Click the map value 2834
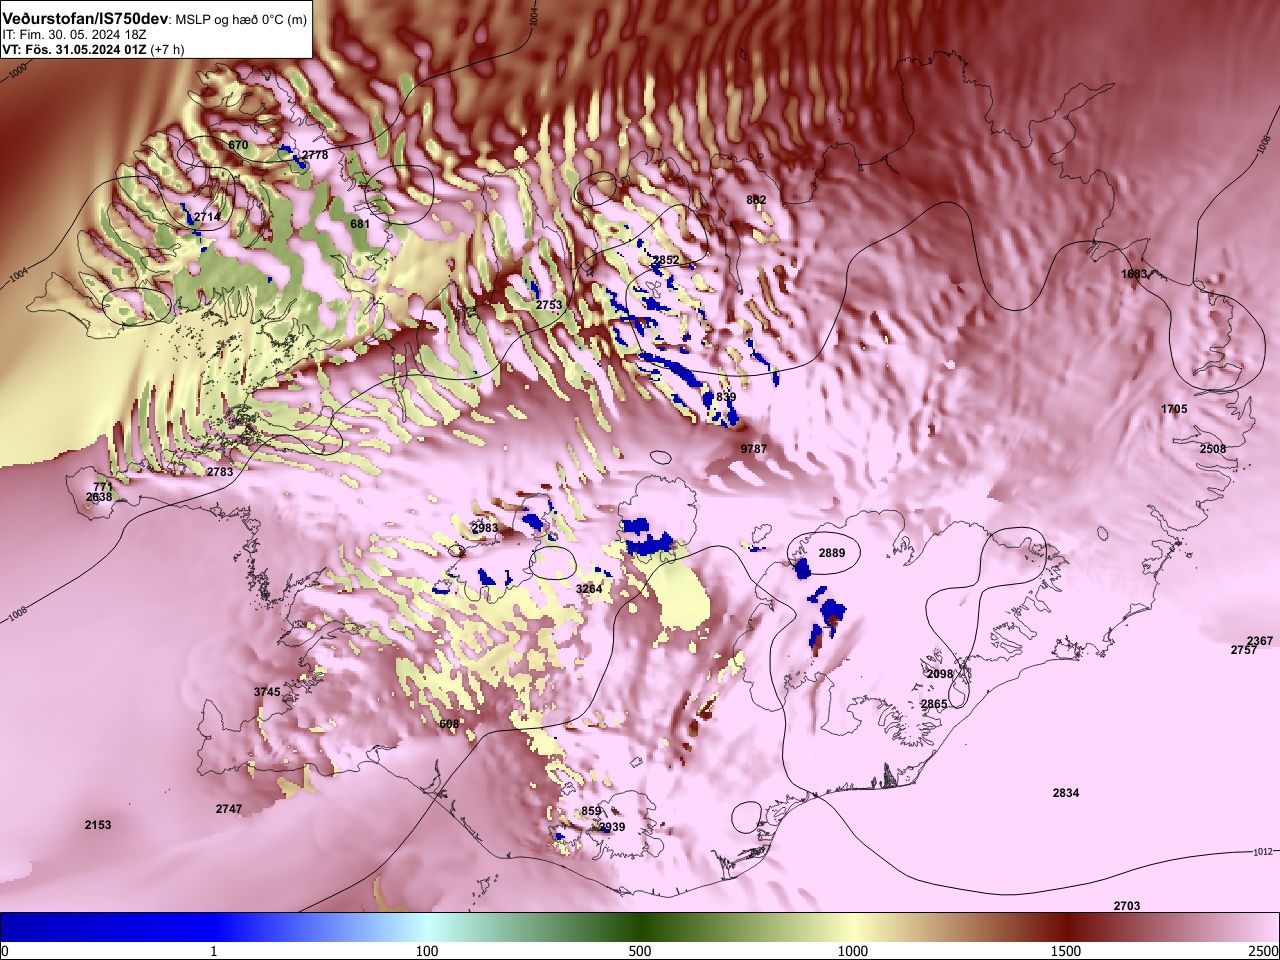Viewport: 1280px width, 960px height. click(x=1066, y=793)
